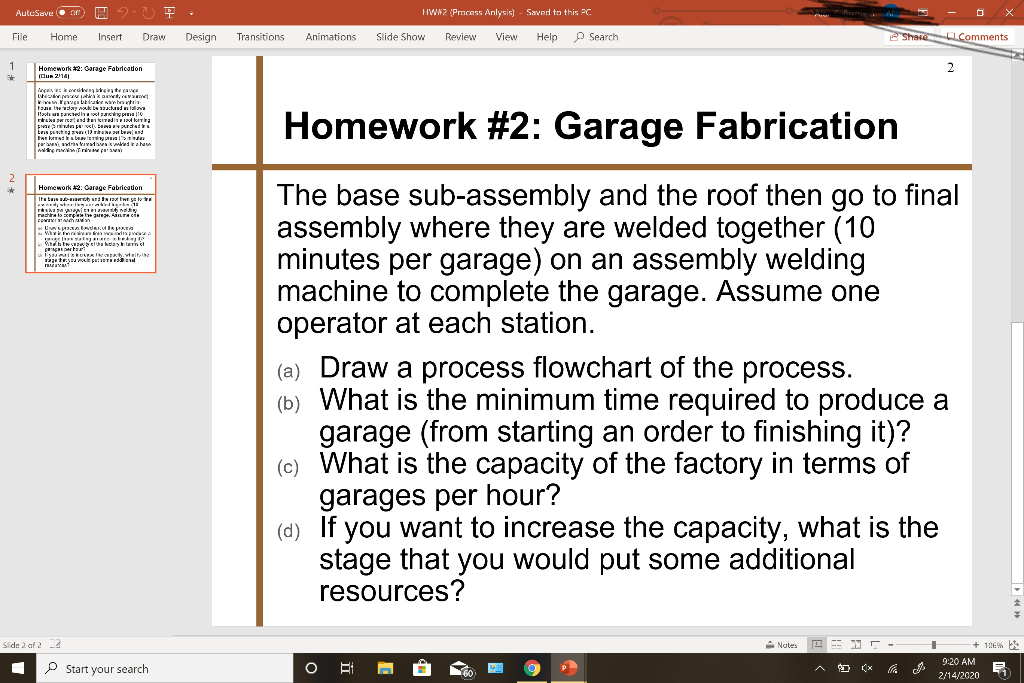Image resolution: width=1024 pixels, height=683 pixels.
Task: Switch to the Home tab
Action: coord(63,37)
